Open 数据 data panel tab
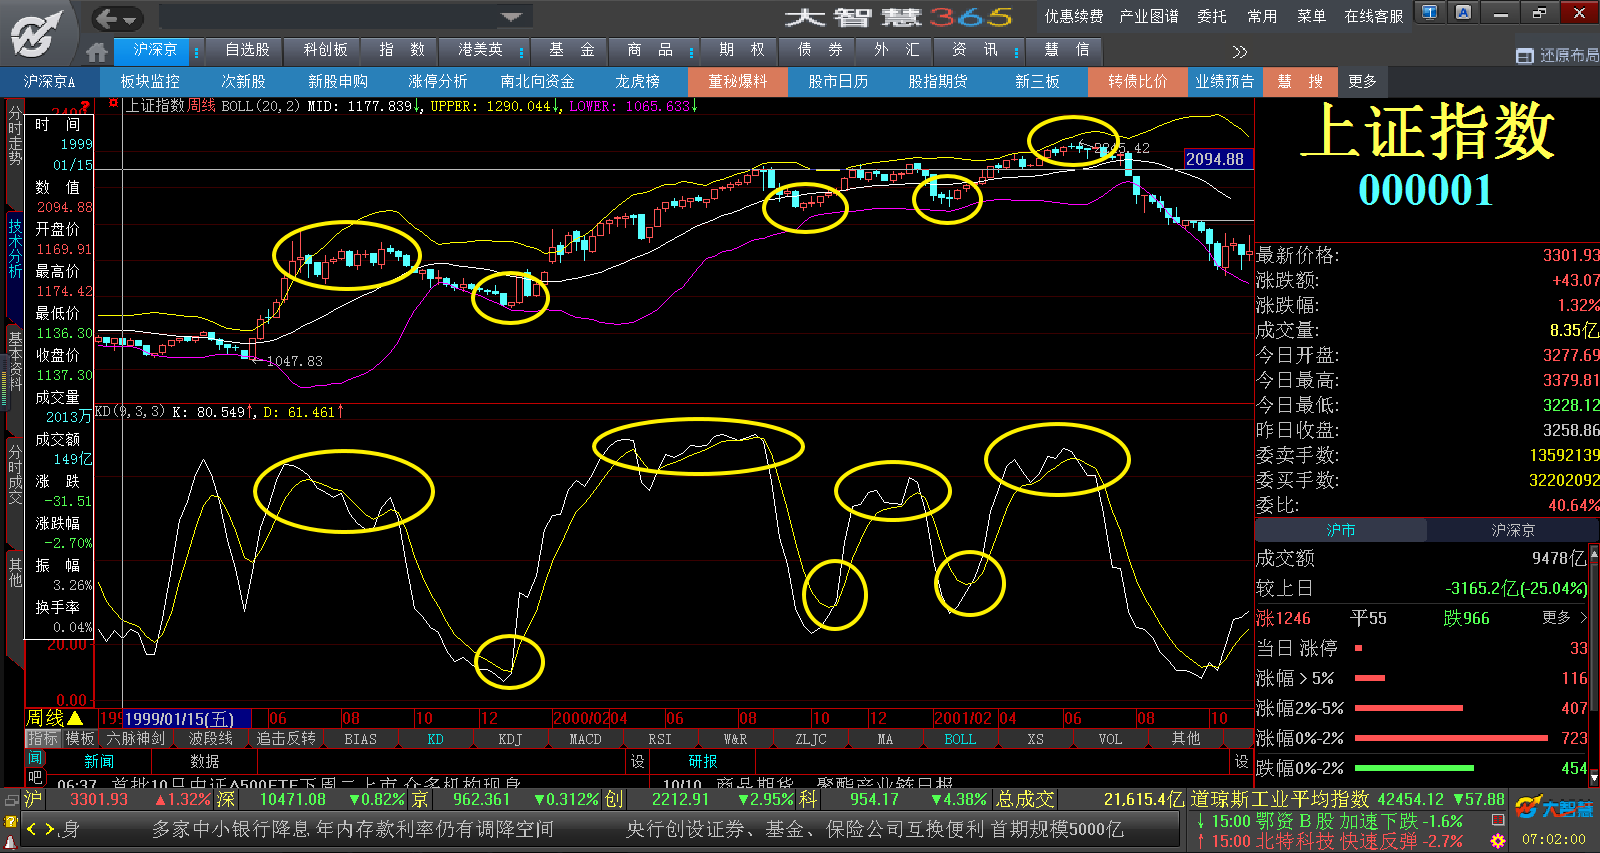Screen dimensions: 1600x853 pos(204,761)
